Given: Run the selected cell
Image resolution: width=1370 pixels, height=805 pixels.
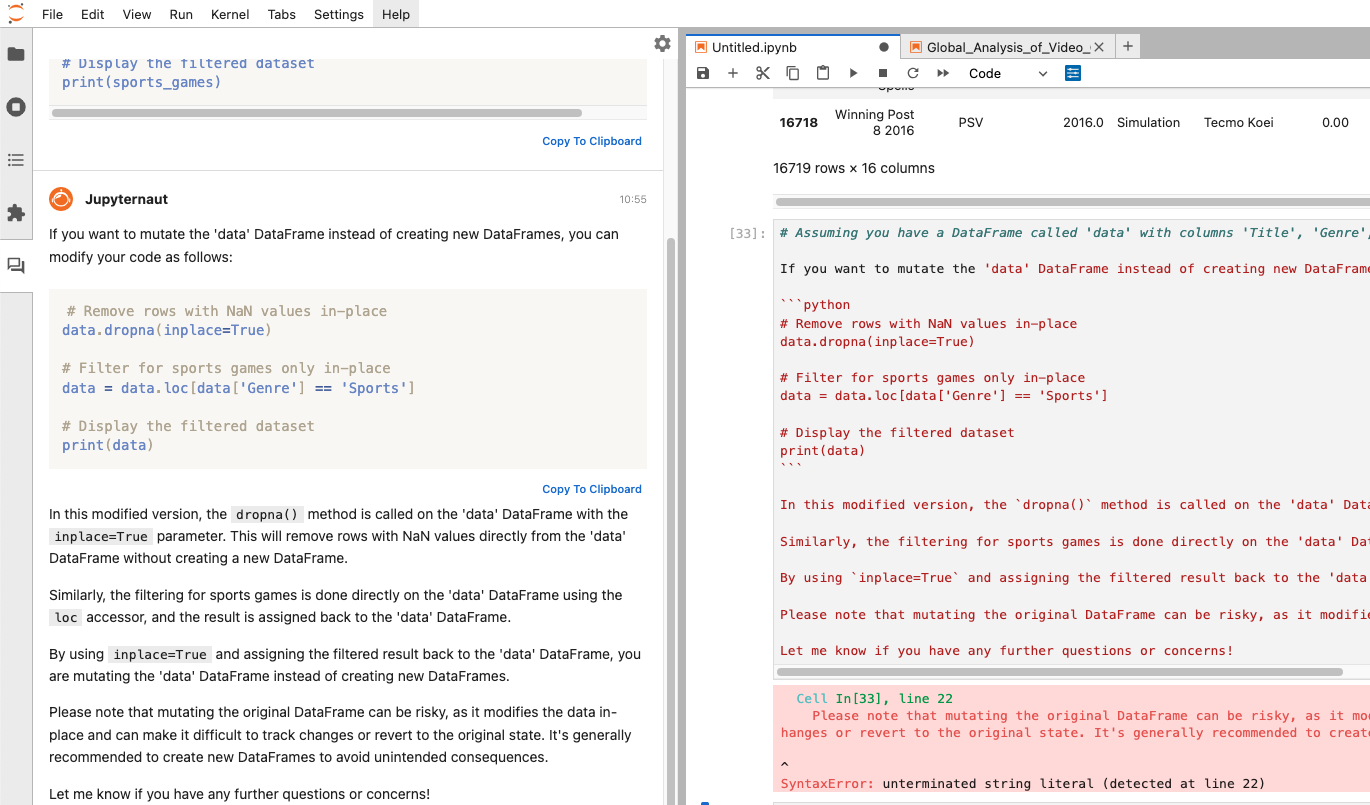Looking at the screenshot, I should tap(853, 73).
